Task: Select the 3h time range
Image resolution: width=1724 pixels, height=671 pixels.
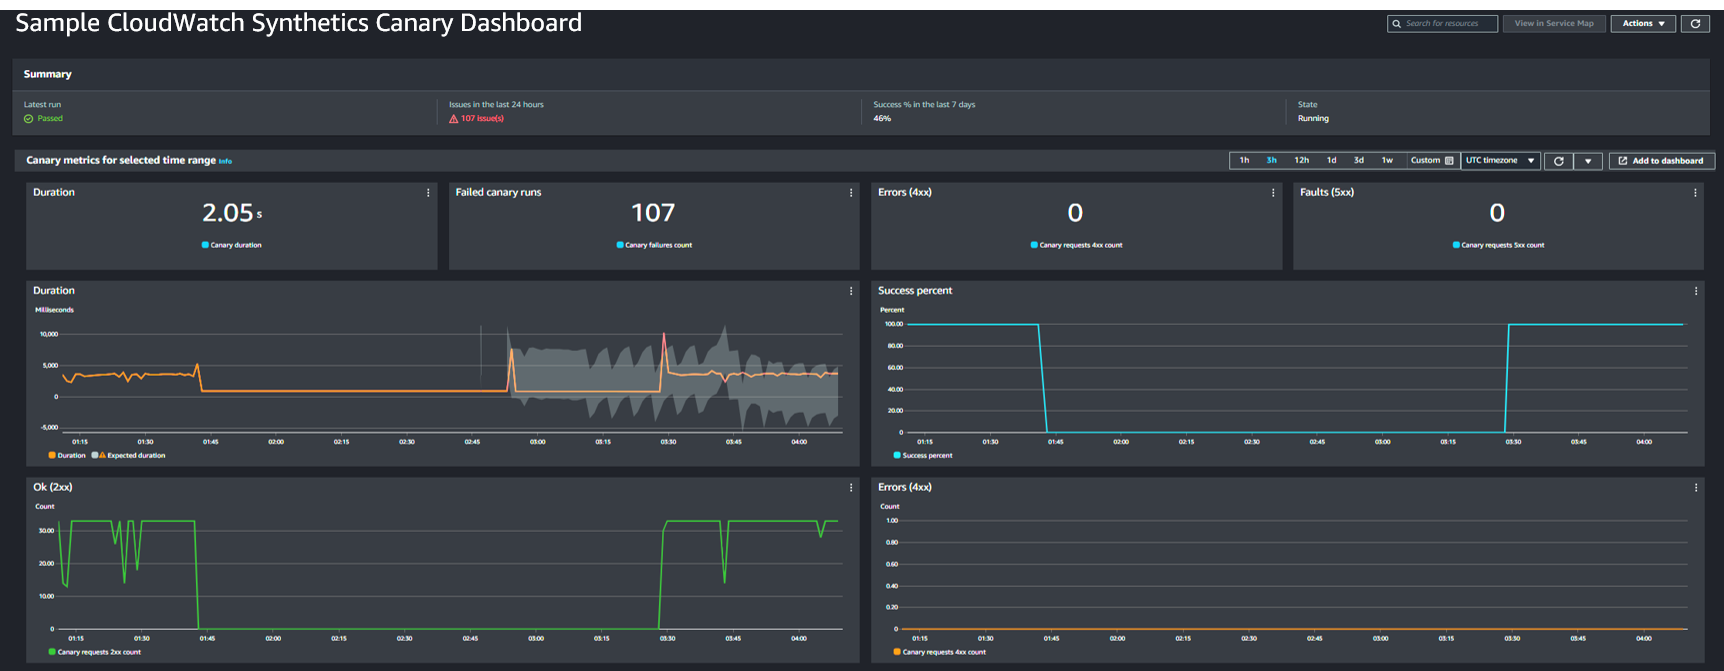Action: (x=1272, y=161)
